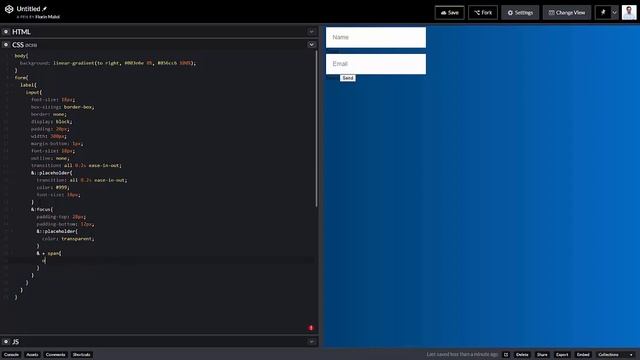Focus the Name input field
The width and height of the screenshot is (640, 360).
click(x=376, y=37)
